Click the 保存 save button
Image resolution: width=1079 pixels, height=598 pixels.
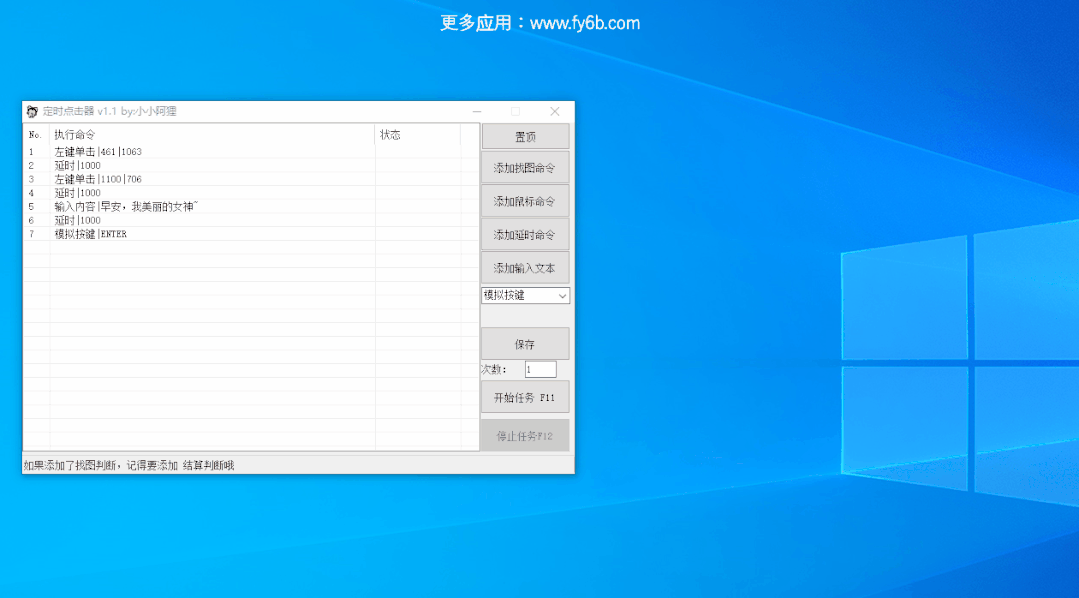pyautogui.click(x=525, y=344)
